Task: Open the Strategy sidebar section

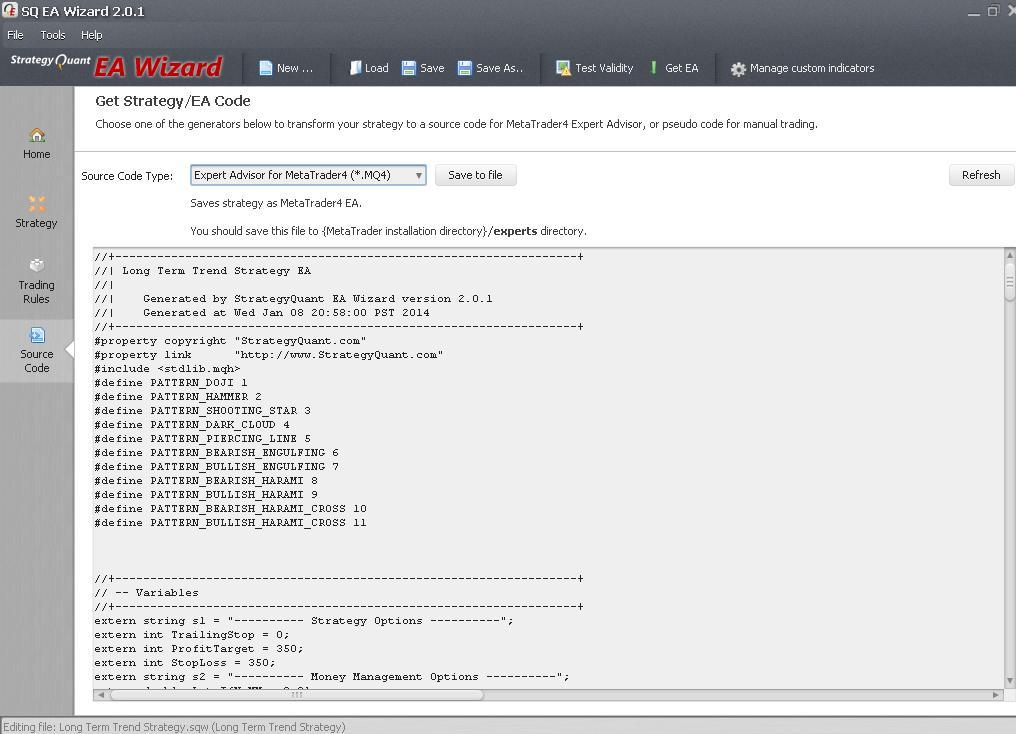Action: click(37, 211)
